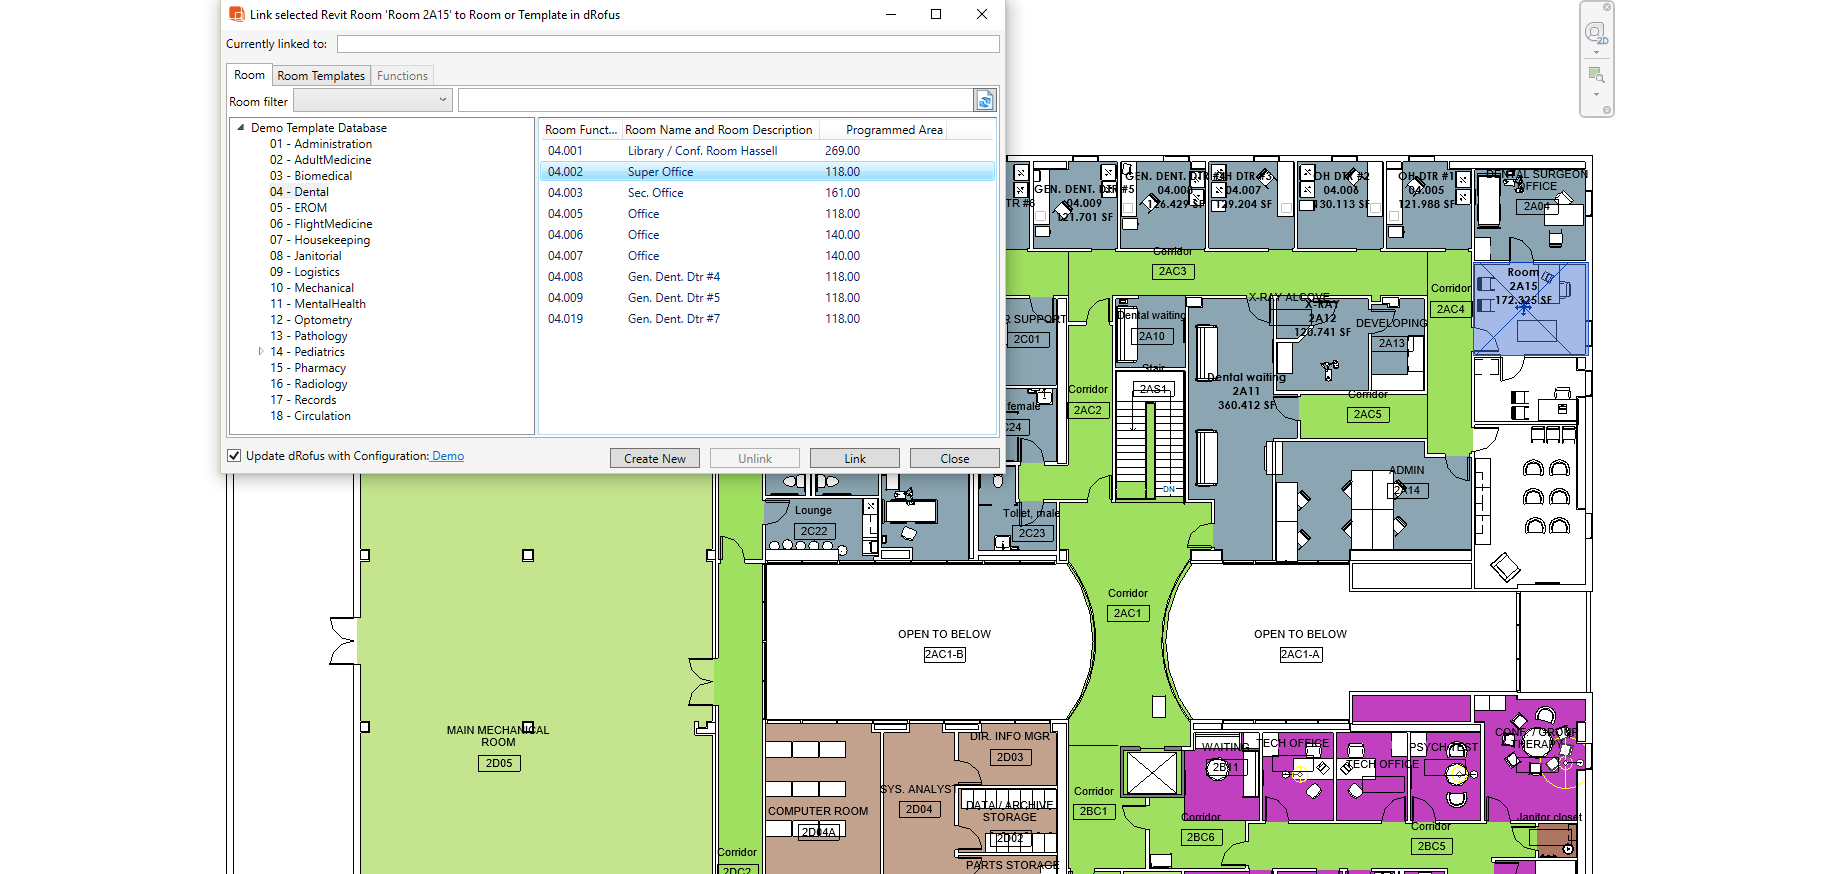This screenshot has height=874, width=1844.
Task: Select the 04.008 Gen. Dent. Dtr #4 row
Action: [767, 277]
